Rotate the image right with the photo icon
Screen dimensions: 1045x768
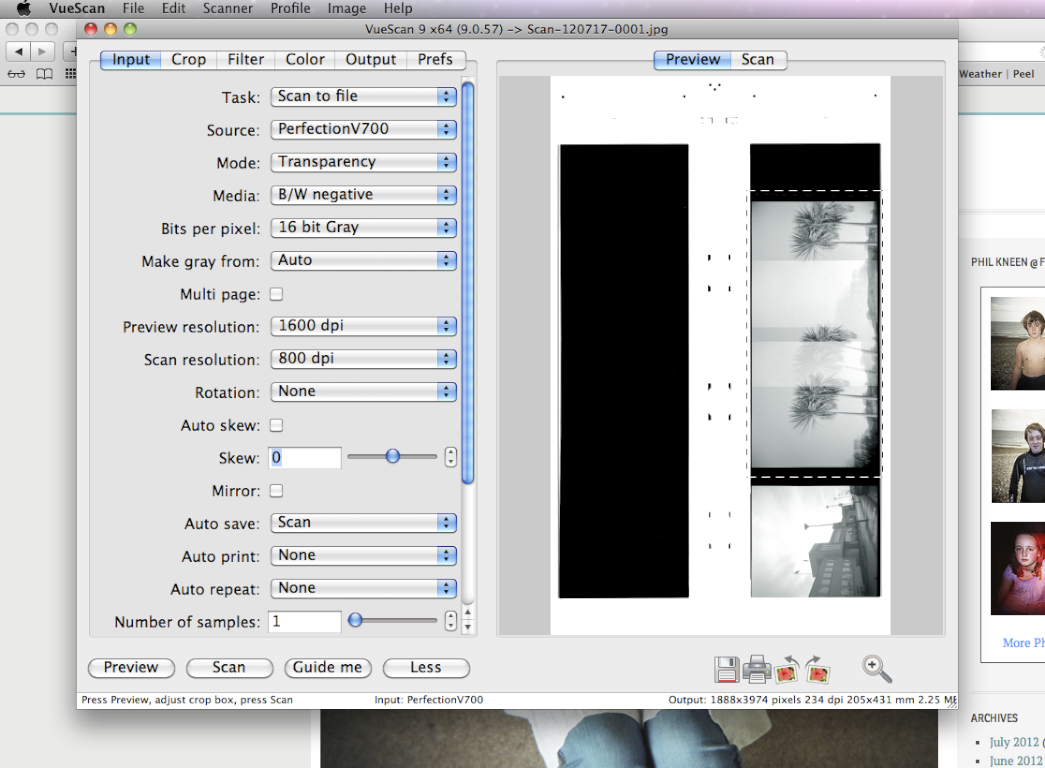click(x=818, y=669)
